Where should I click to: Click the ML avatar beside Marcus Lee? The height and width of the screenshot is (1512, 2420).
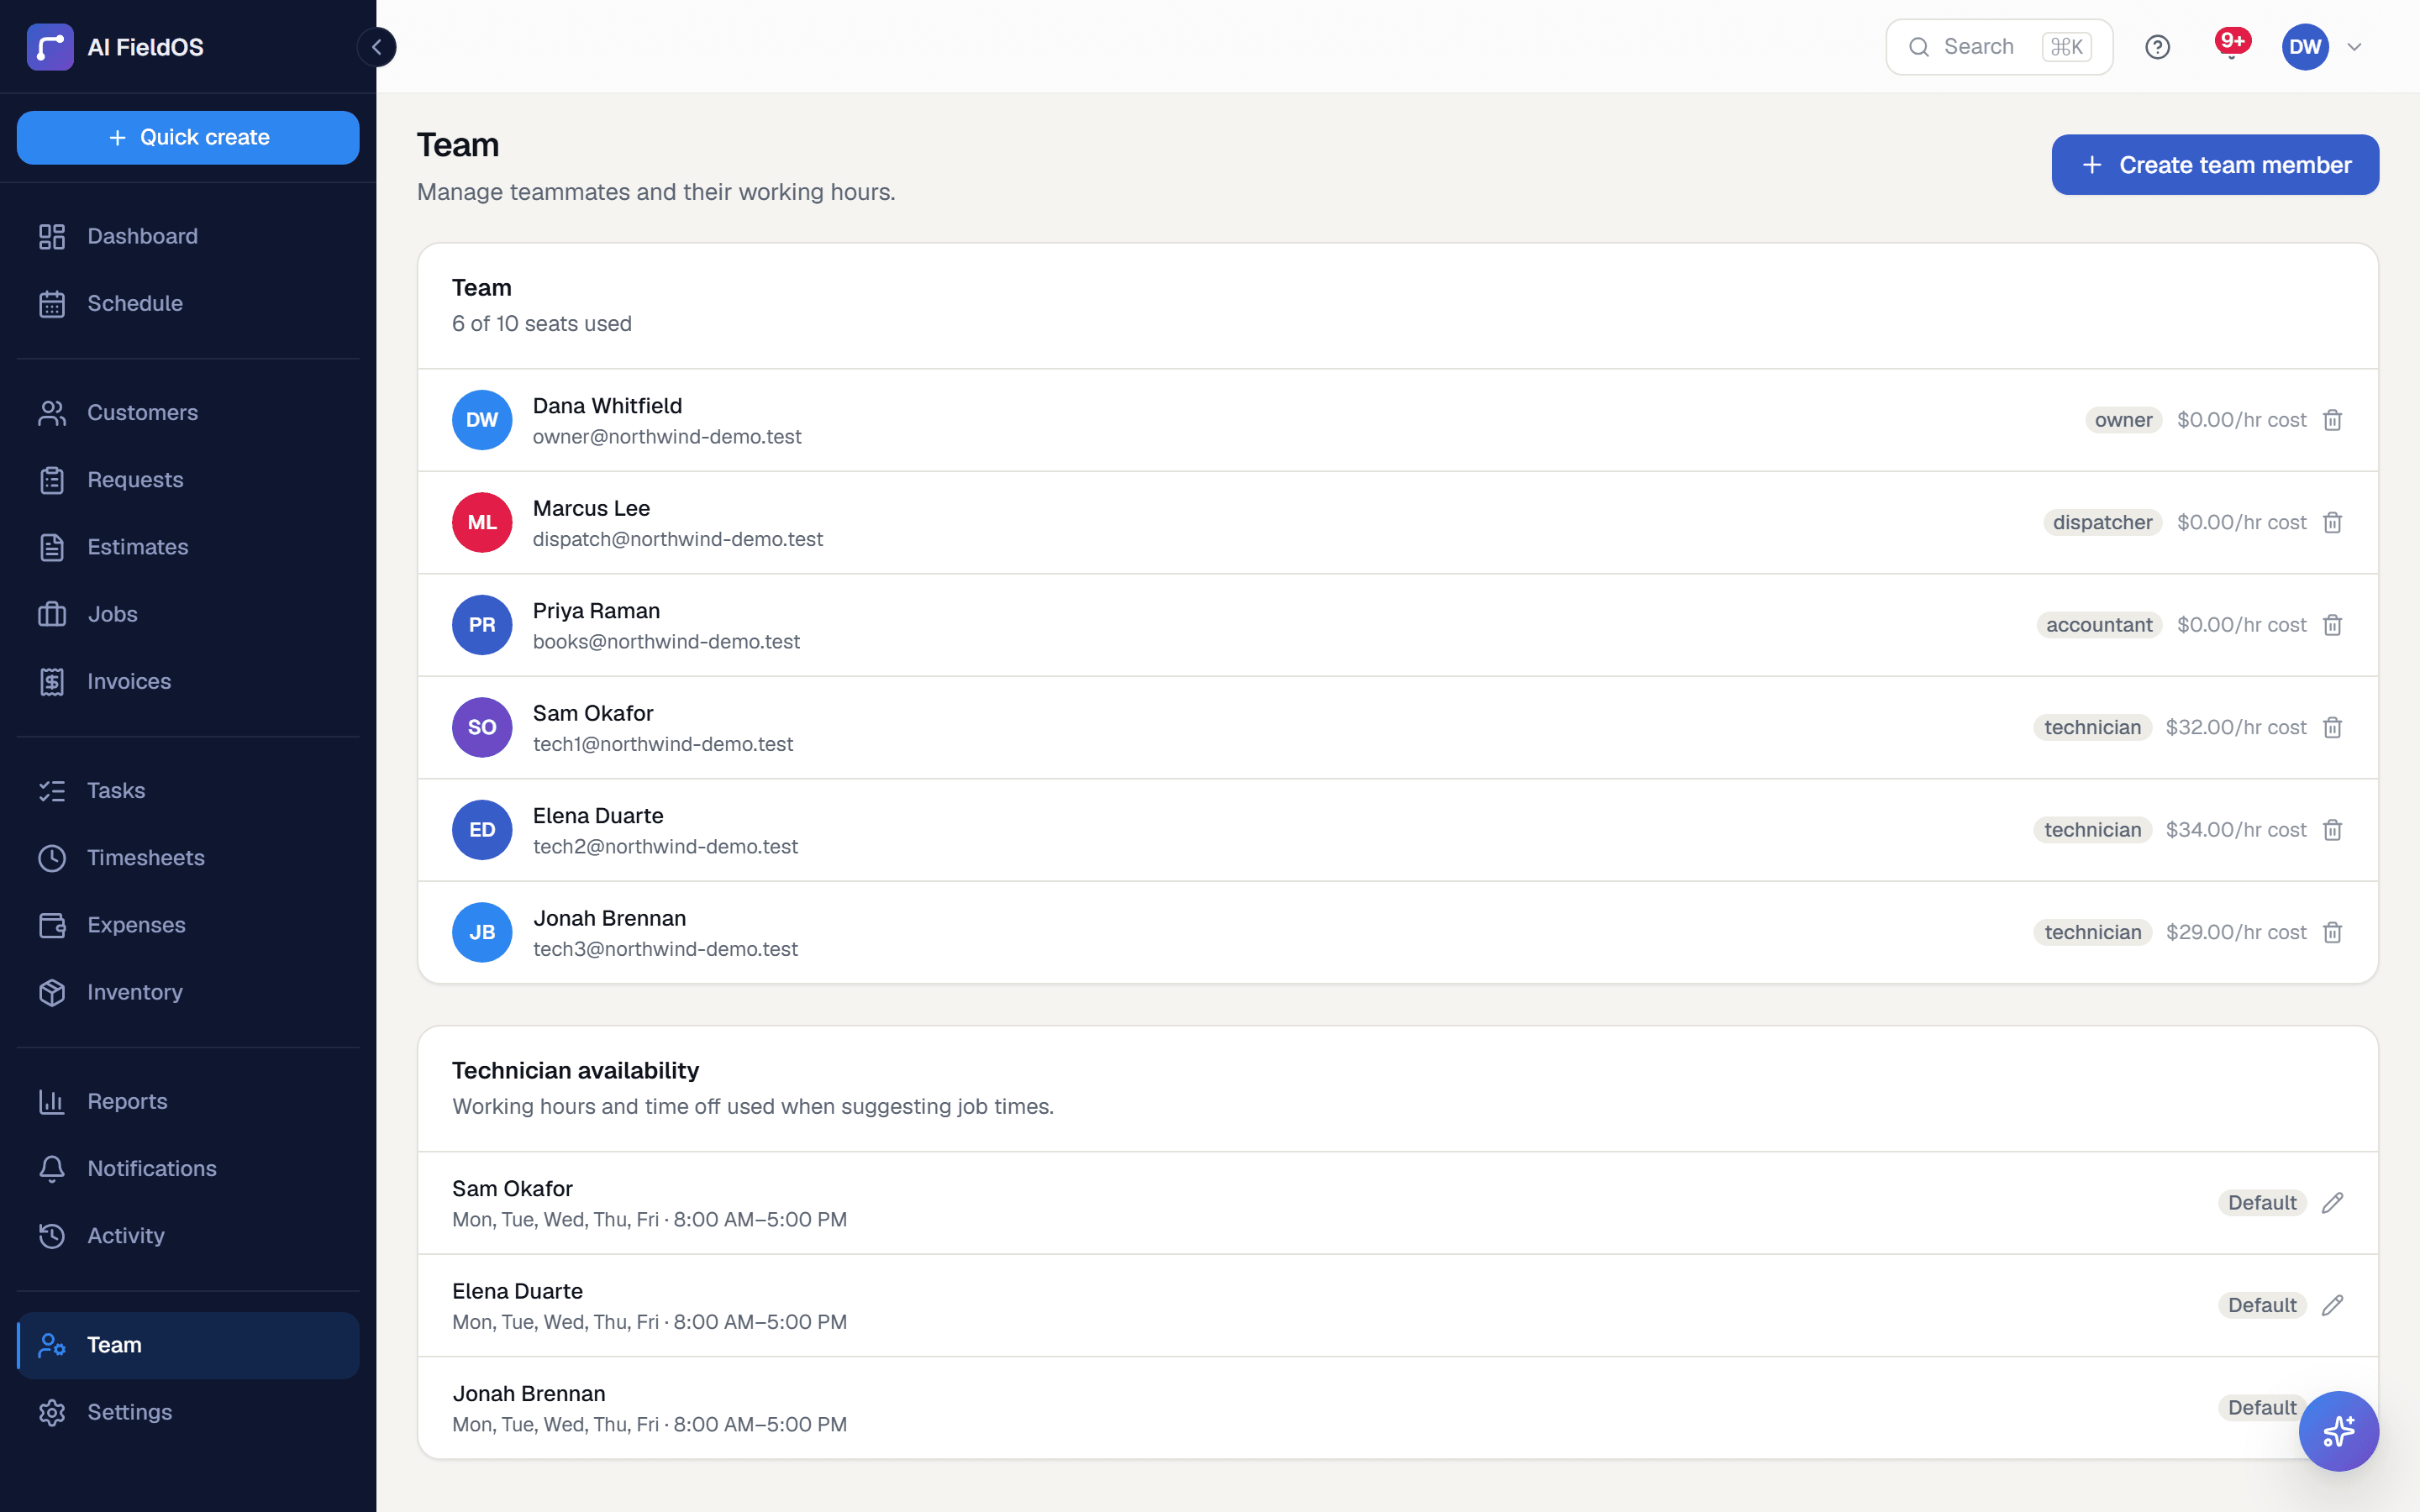tap(482, 522)
